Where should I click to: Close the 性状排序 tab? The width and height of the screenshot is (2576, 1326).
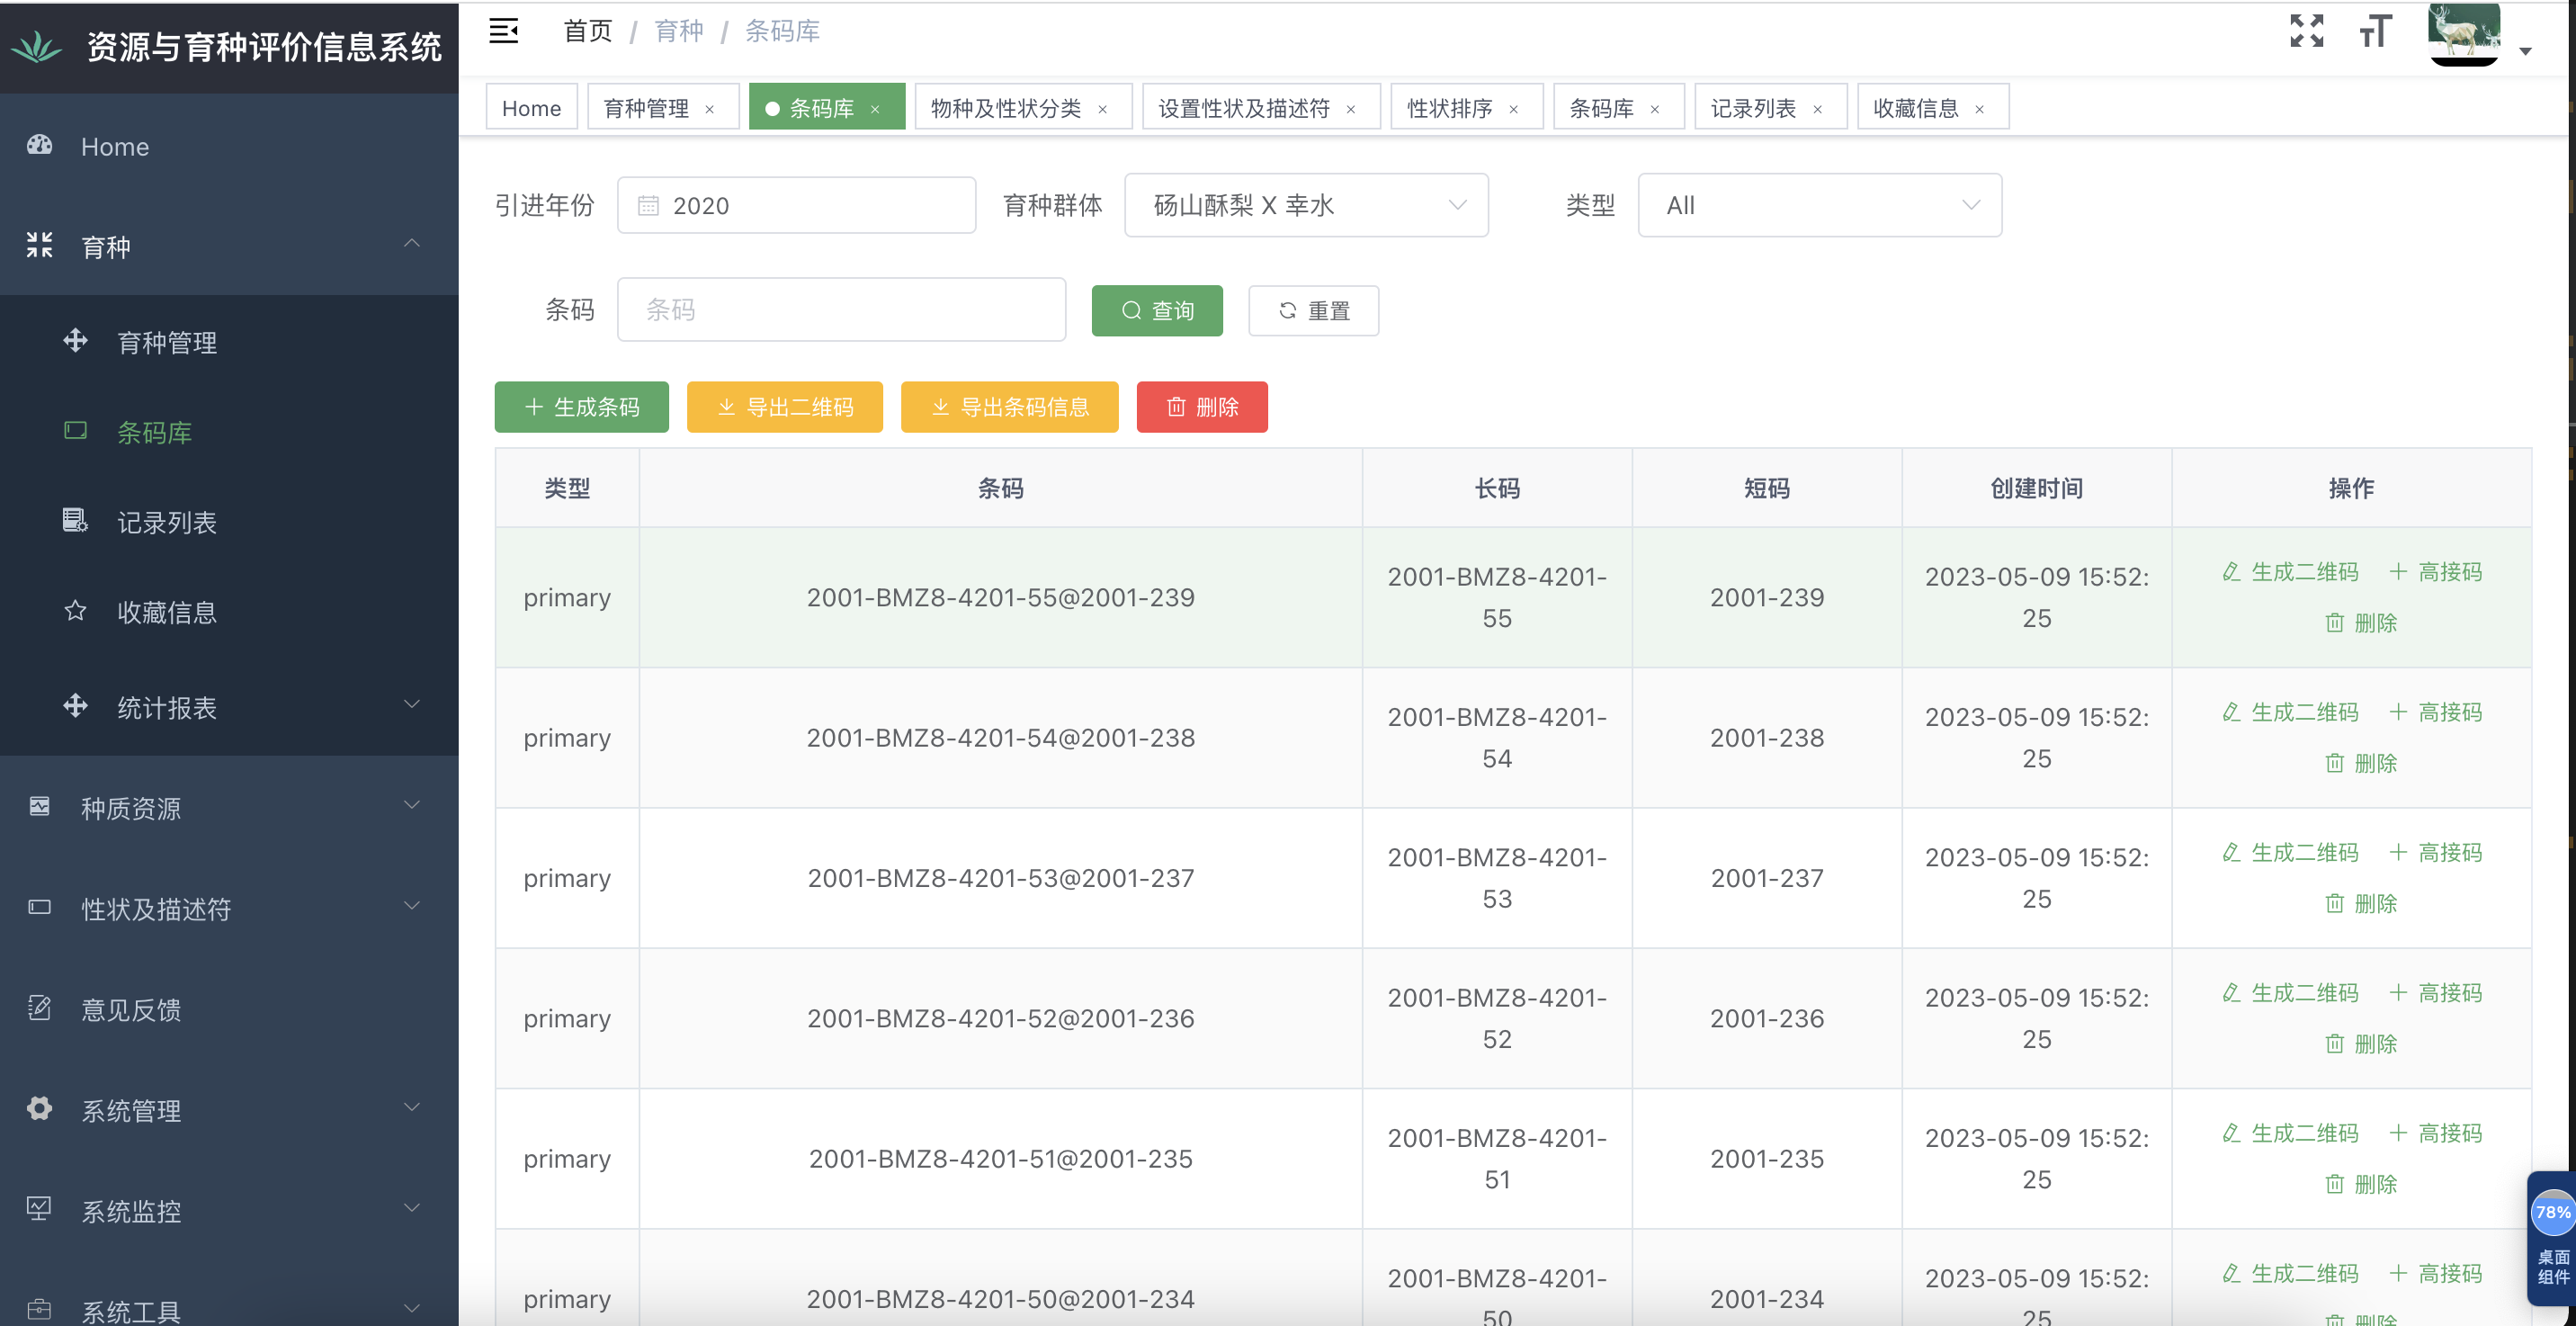[1513, 109]
